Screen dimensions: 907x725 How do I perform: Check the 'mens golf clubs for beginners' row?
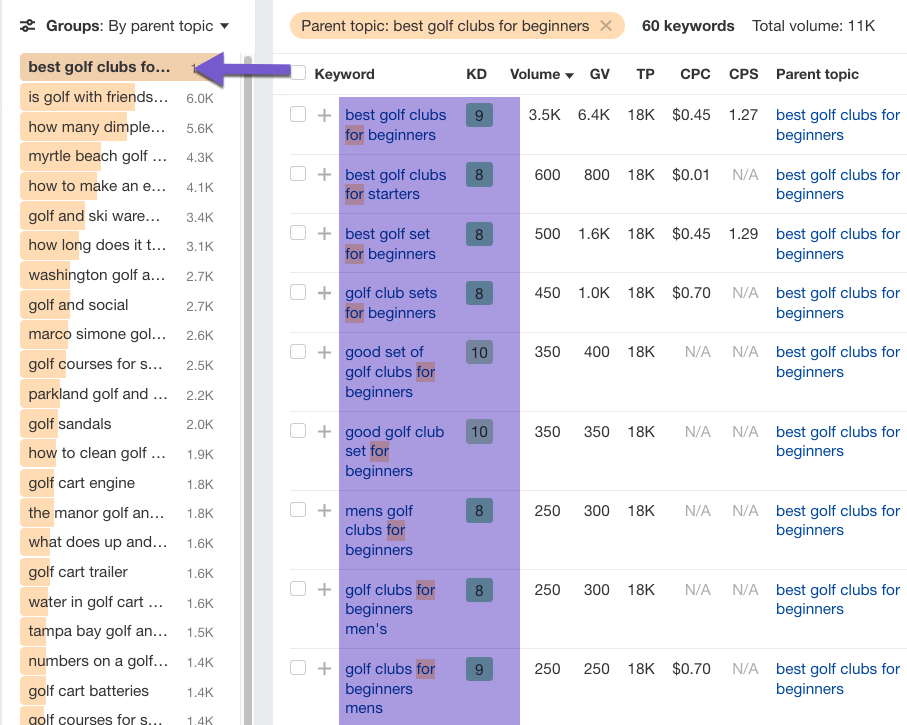pos(298,510)
